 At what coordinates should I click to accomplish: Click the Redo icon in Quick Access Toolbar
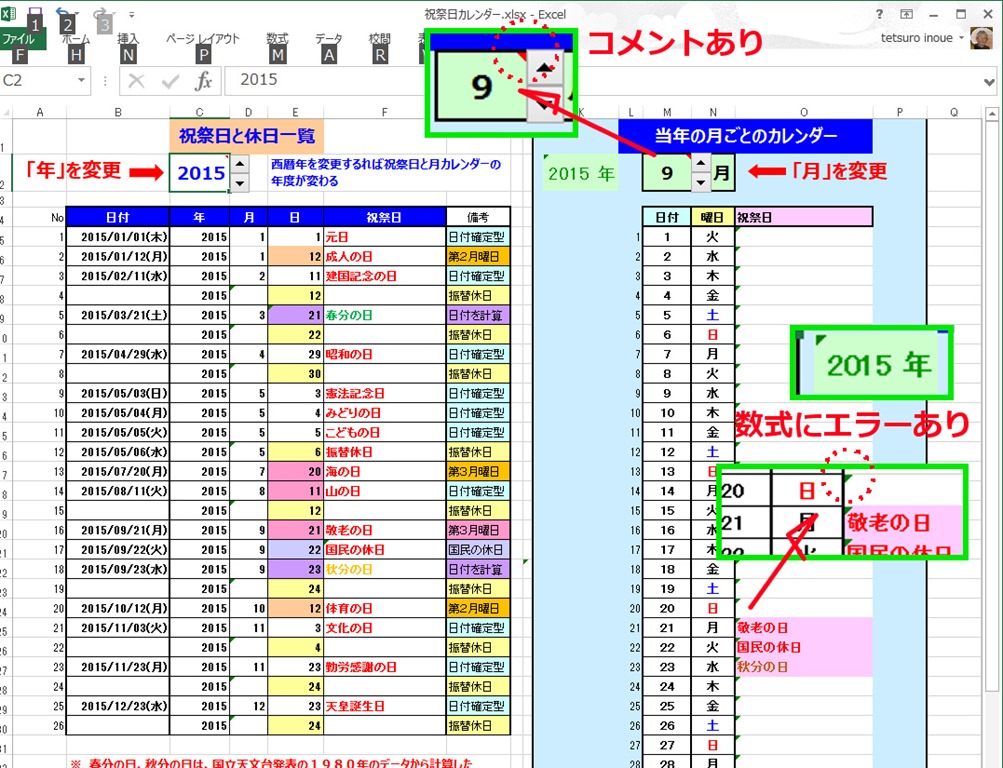pos(100,12)
